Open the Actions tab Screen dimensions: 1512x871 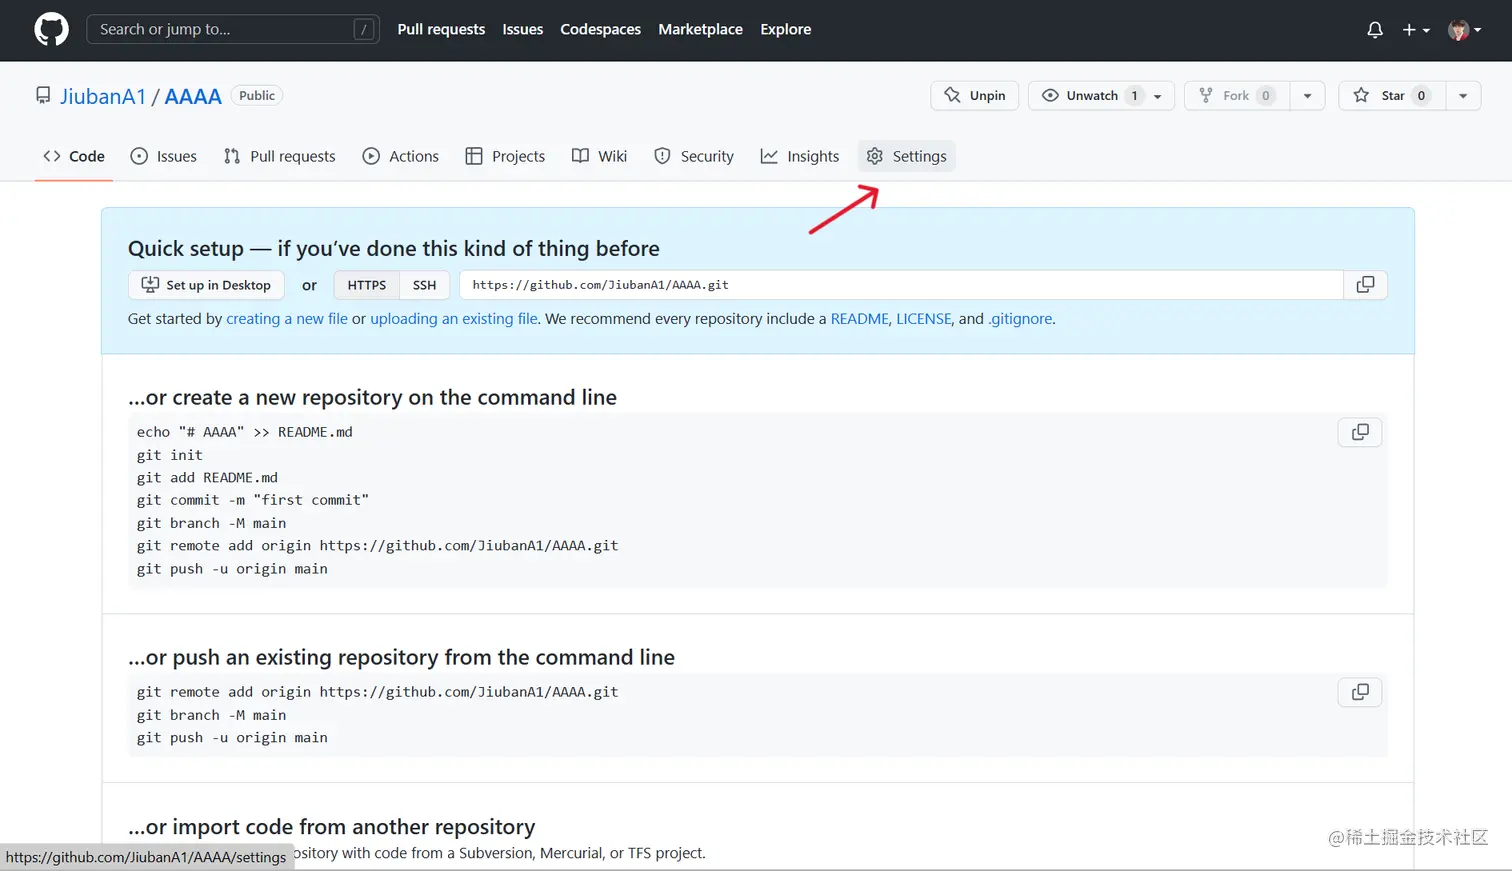click(401, 156)
